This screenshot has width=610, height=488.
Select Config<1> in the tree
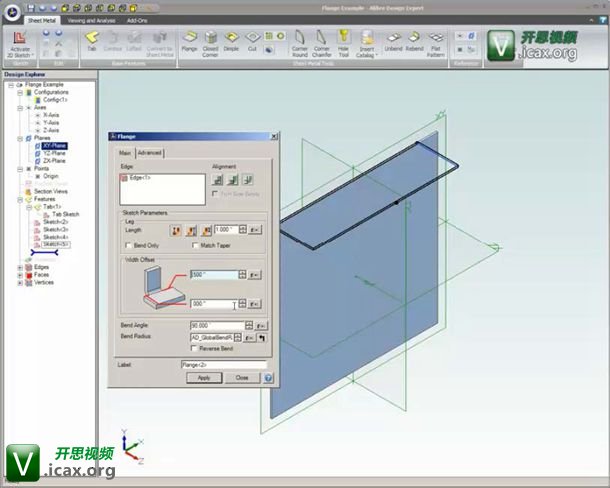[x=54, y=100]
